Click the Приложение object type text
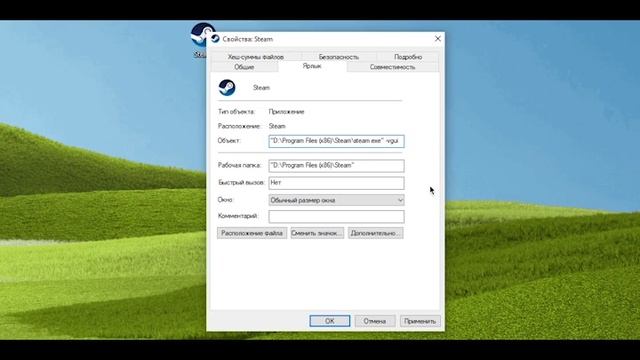 pos(287,111)
